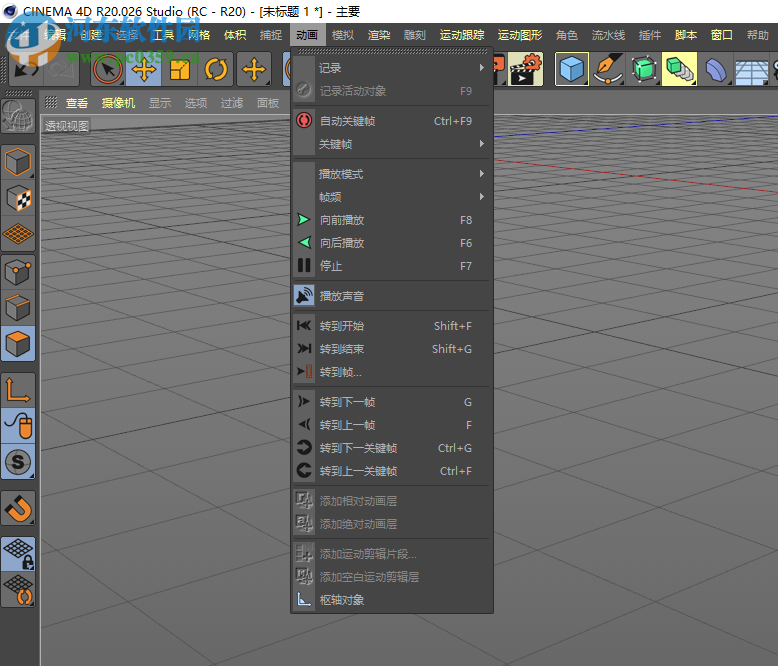Open the viewport 摄像机 menu

[118, 103]
